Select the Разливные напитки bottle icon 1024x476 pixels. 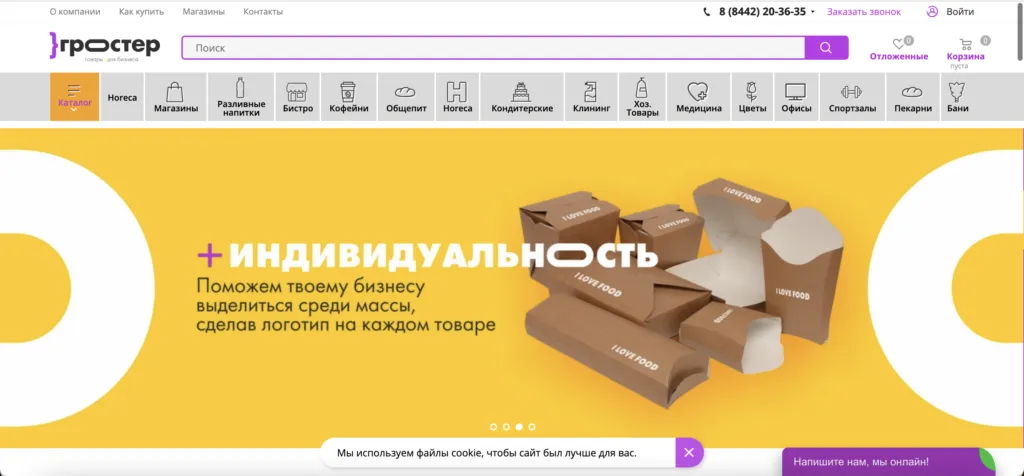(240, 88)
